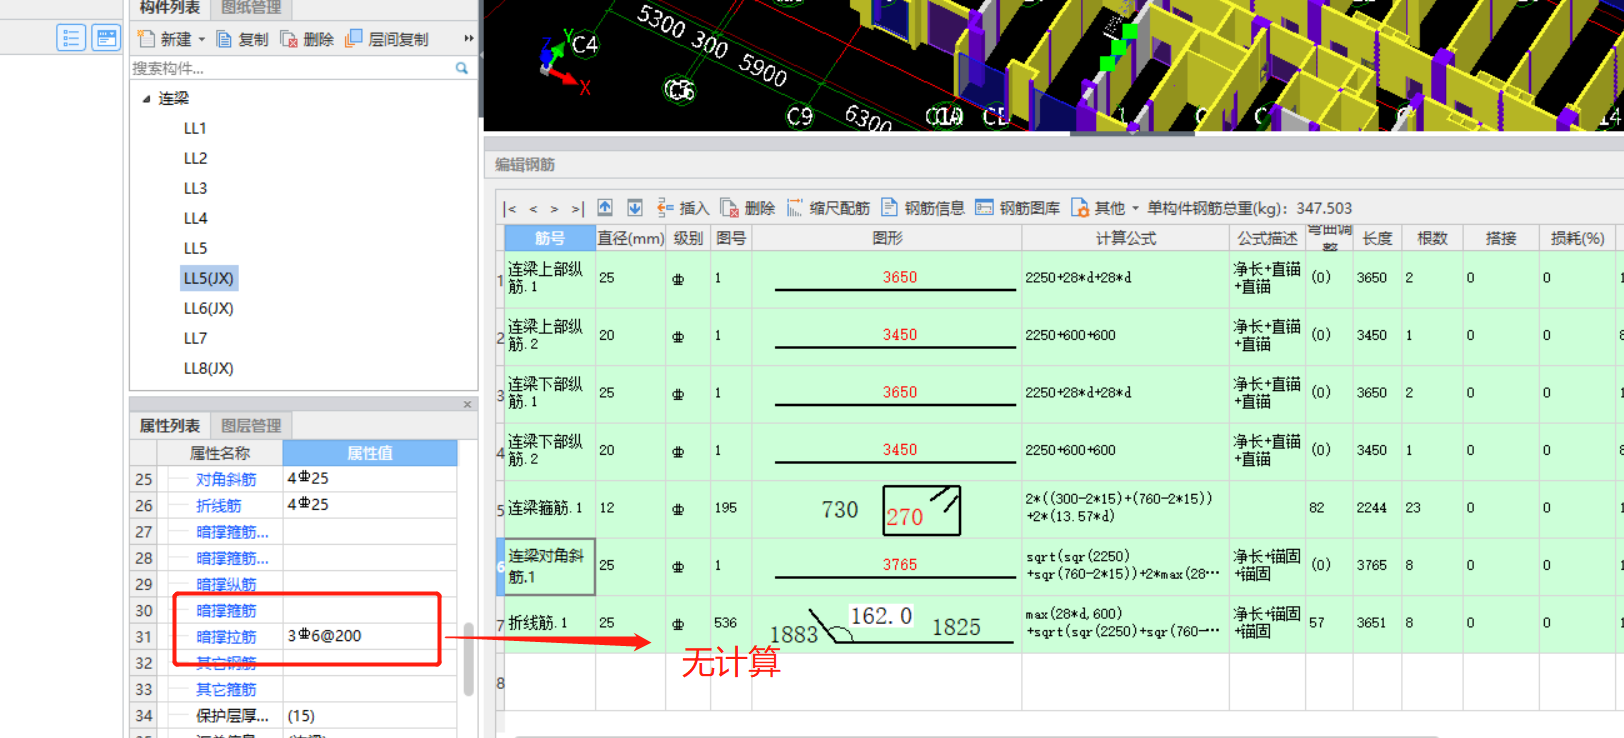The width and height of the screenshot is (1624, 738).
Task: Click the 3765 shape length for 对角斜筋
Action: coord(900,565)
